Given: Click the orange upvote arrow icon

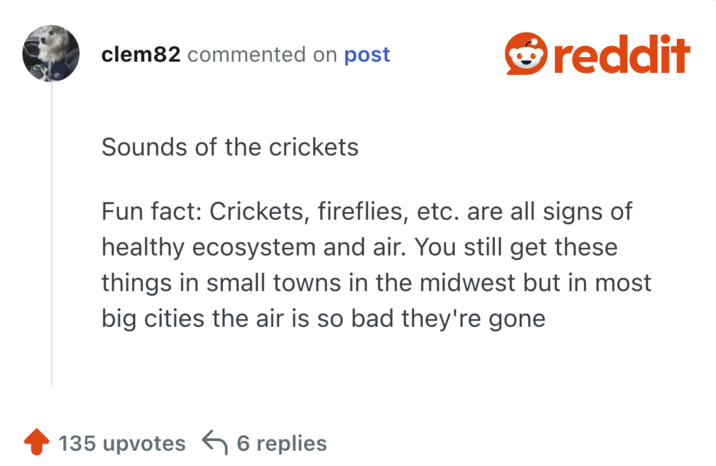Looking at the screenshot, I should pos(36,442).
